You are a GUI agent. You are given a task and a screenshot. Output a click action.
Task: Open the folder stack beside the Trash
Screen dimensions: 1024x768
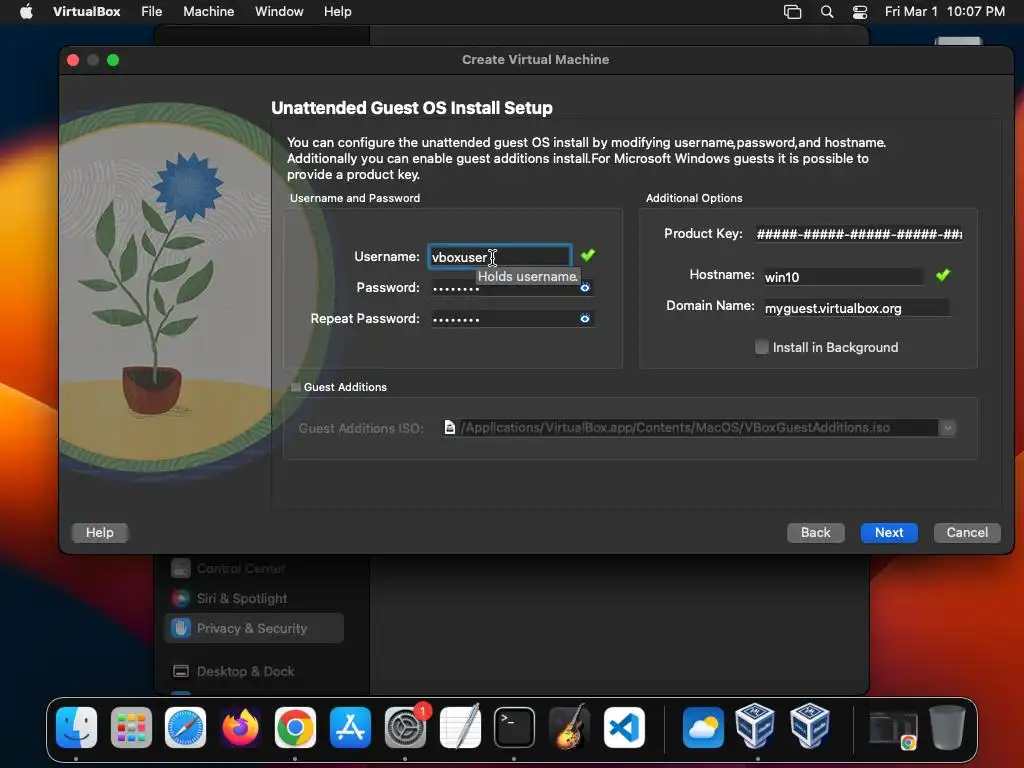click(x=893, y=728)
